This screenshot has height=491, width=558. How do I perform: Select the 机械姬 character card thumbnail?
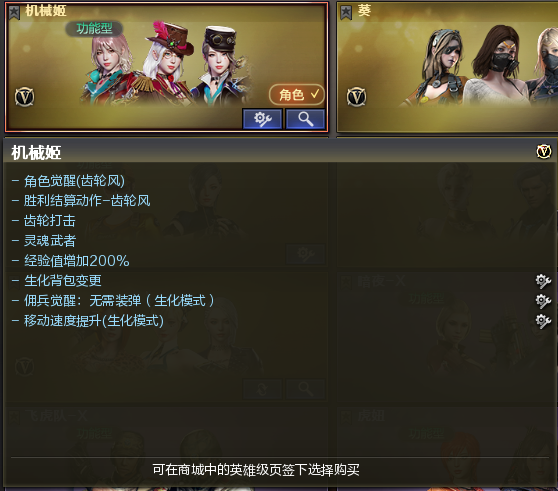click(167, 67)
